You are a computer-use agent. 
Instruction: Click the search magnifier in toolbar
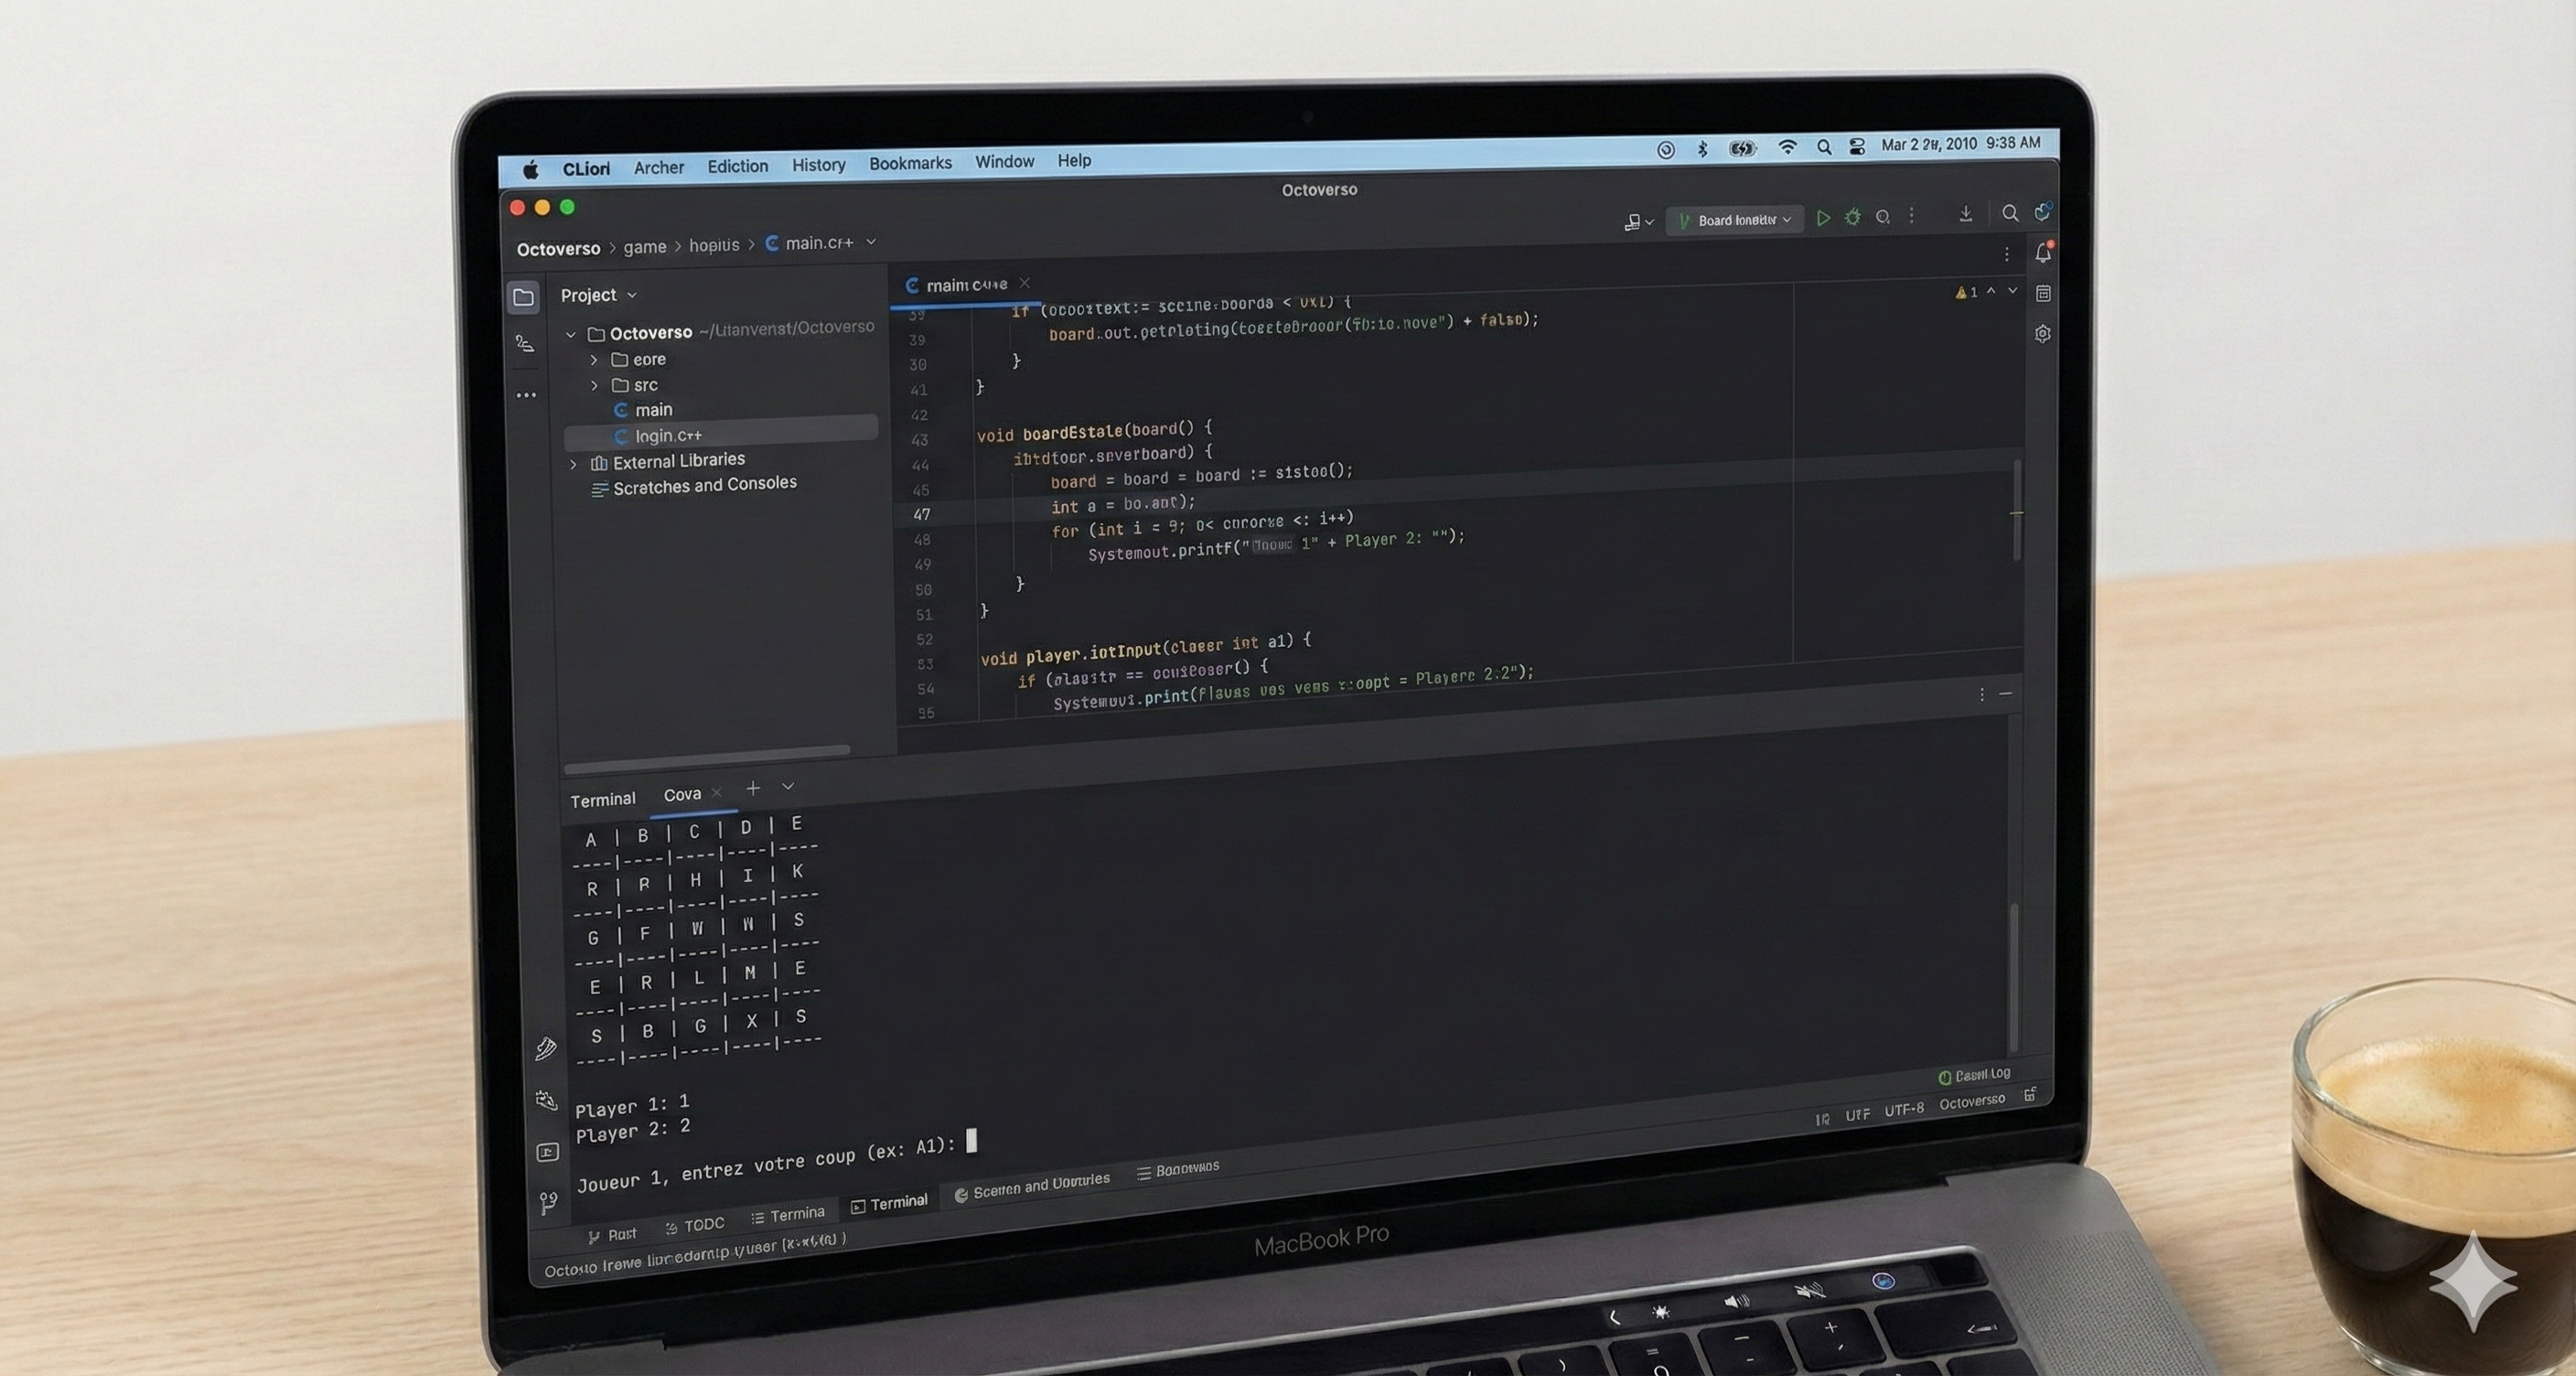(2010, 214)
